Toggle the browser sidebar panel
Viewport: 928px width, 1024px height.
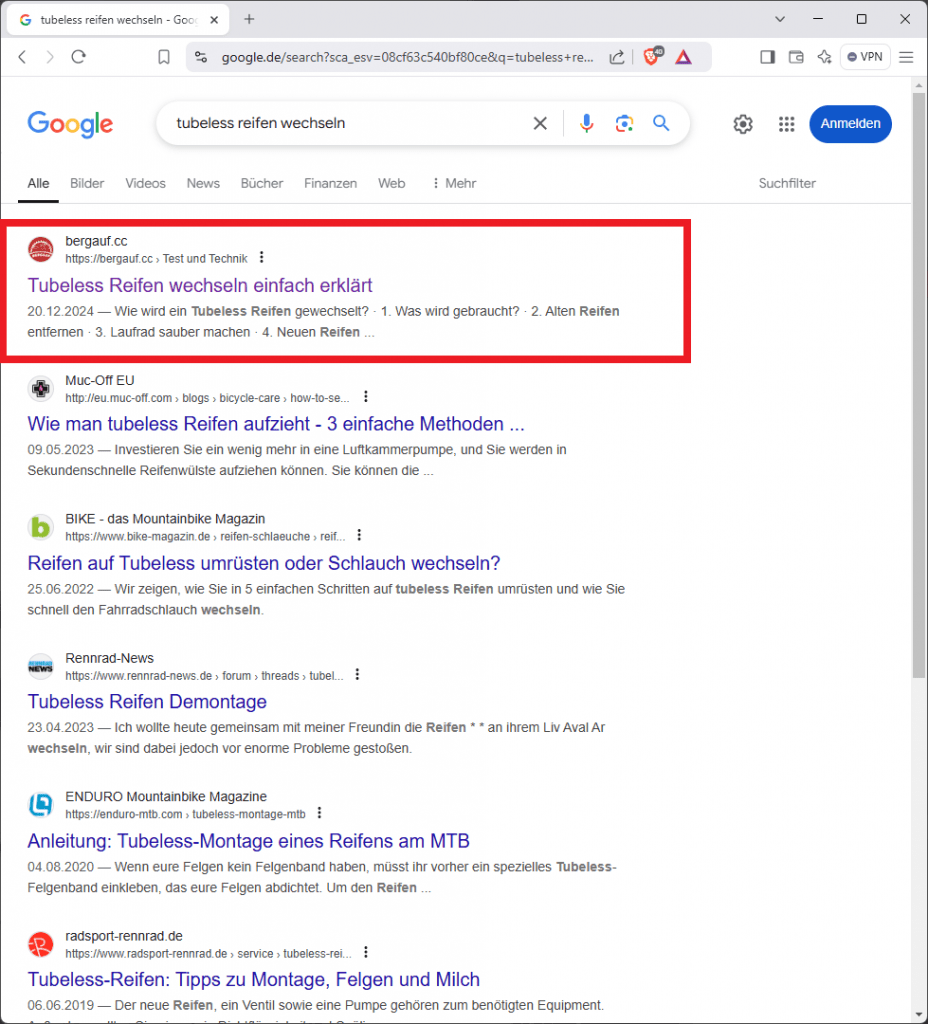[767, 57]
